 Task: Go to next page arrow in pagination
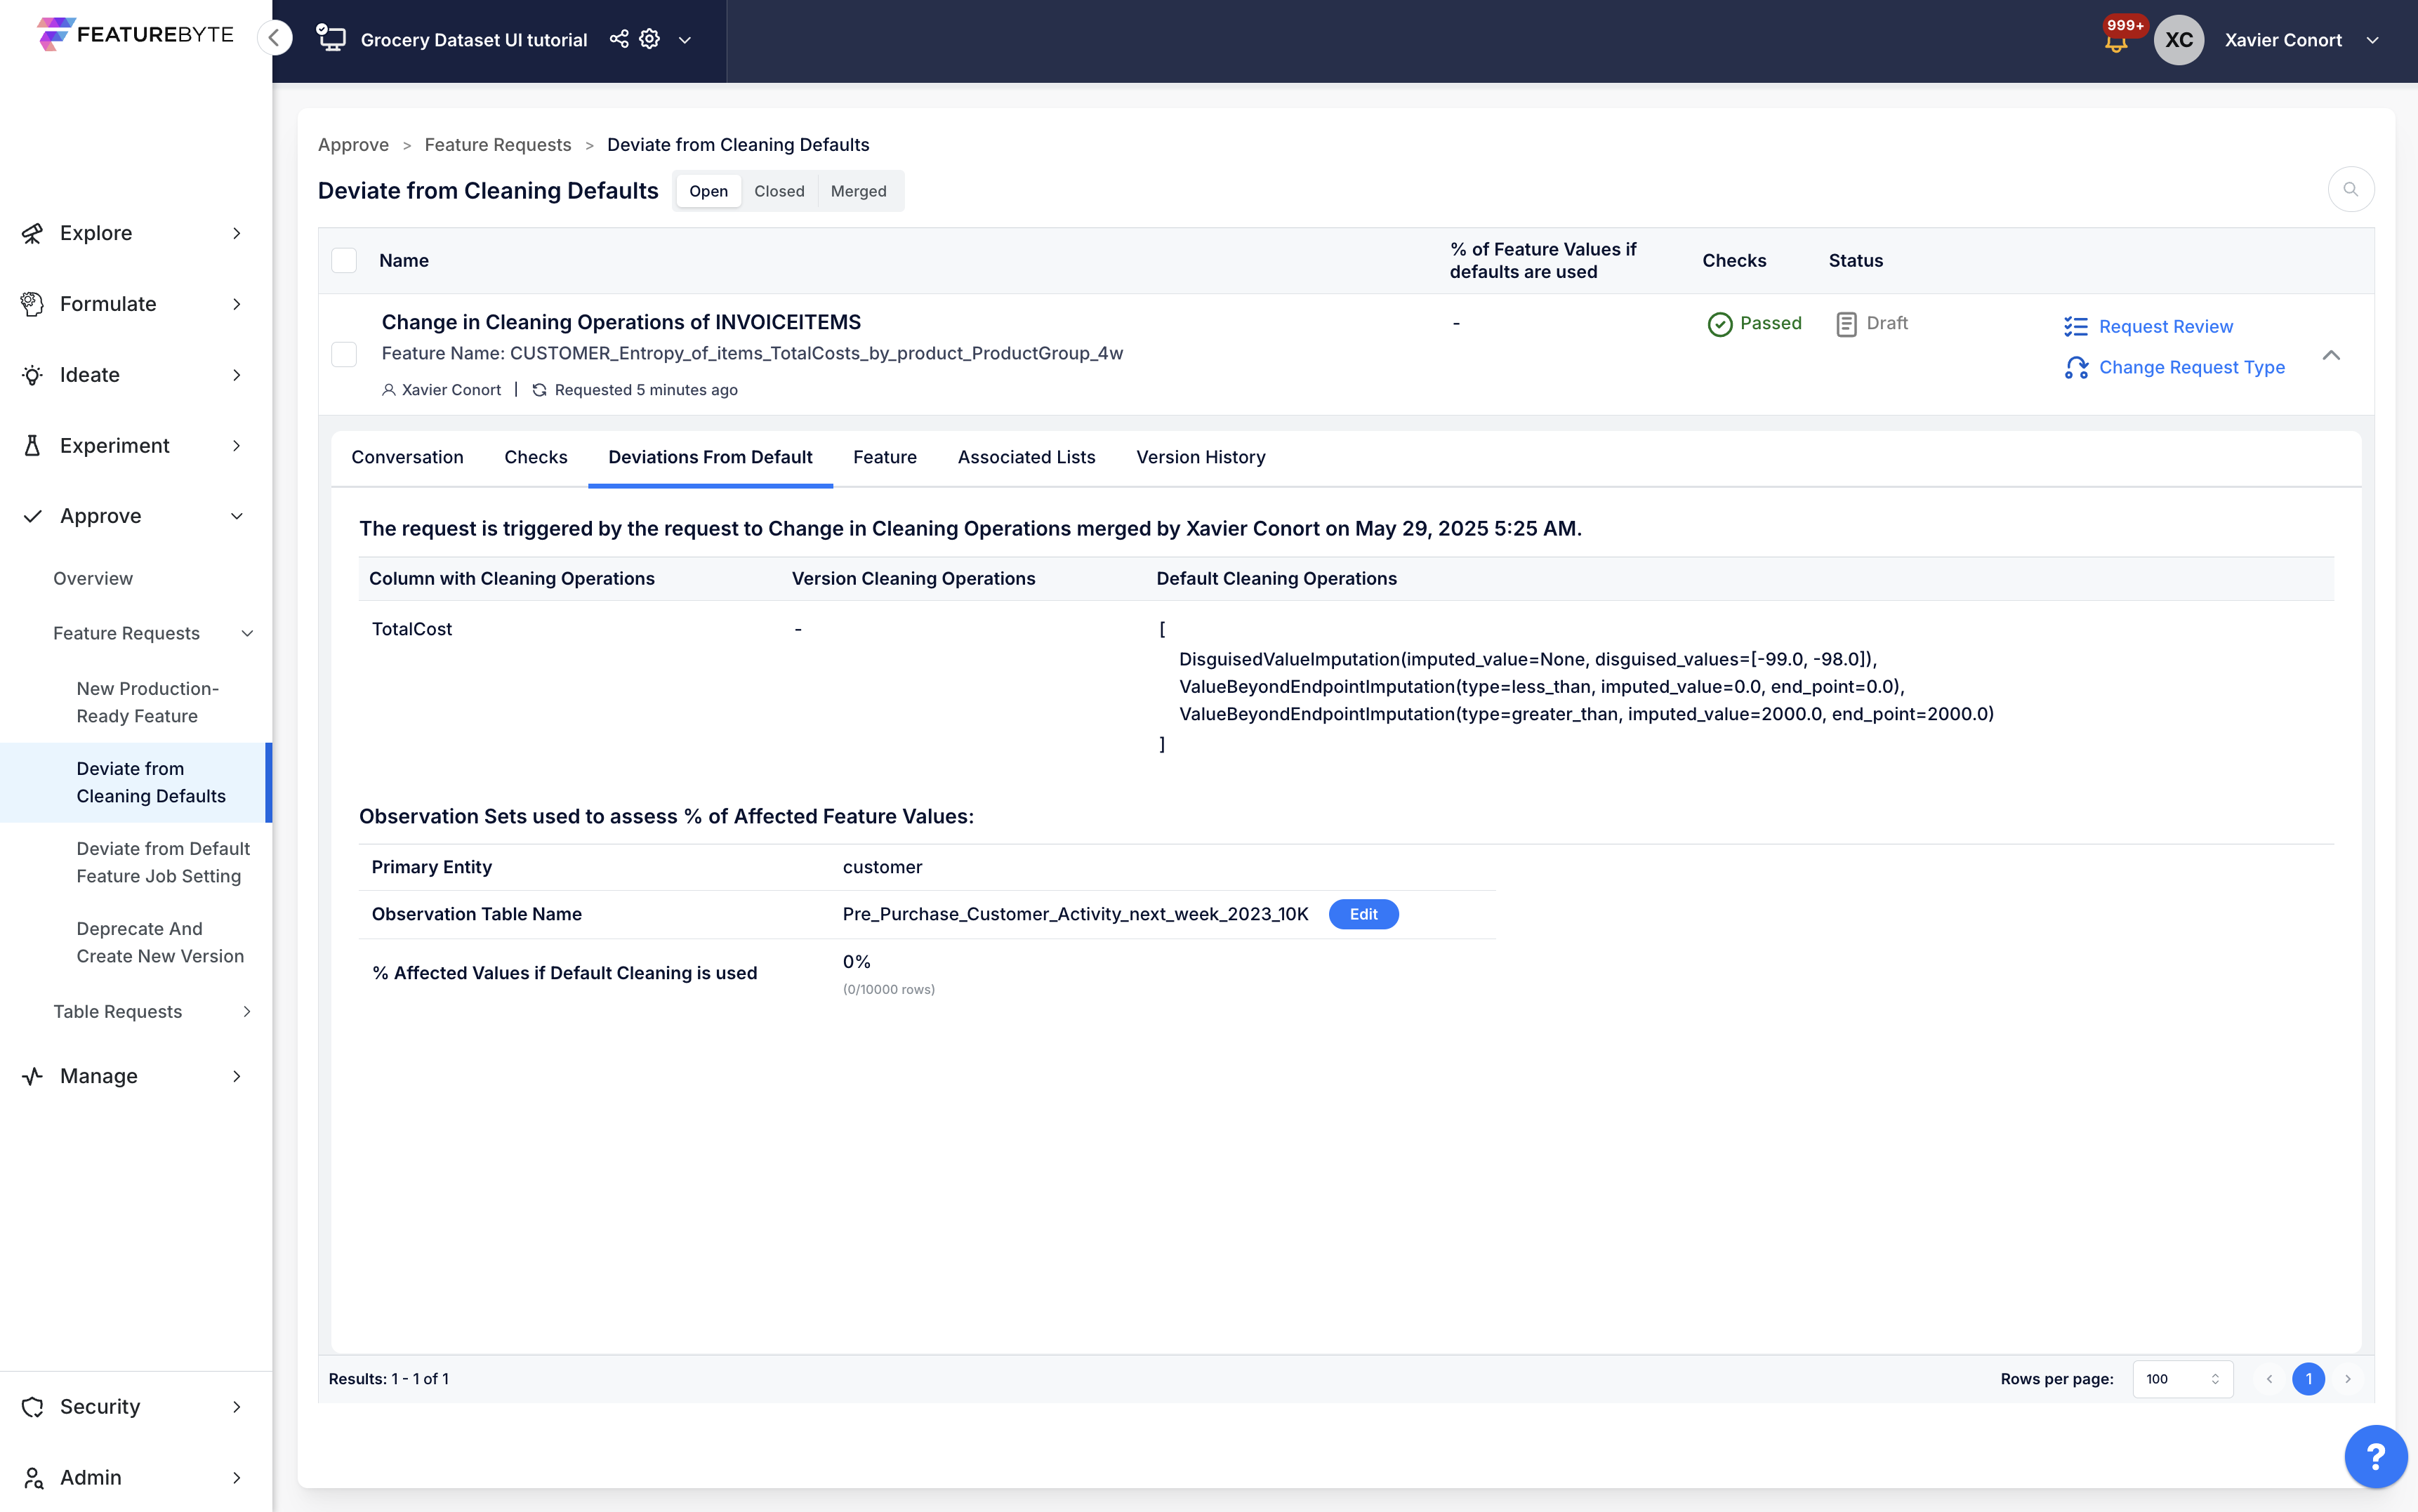tap(2348, 1379)
